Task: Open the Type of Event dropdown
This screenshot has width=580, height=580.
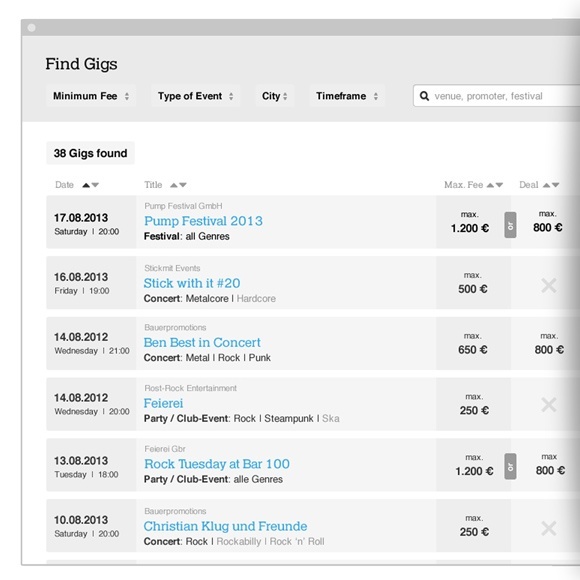Action: 195,96
